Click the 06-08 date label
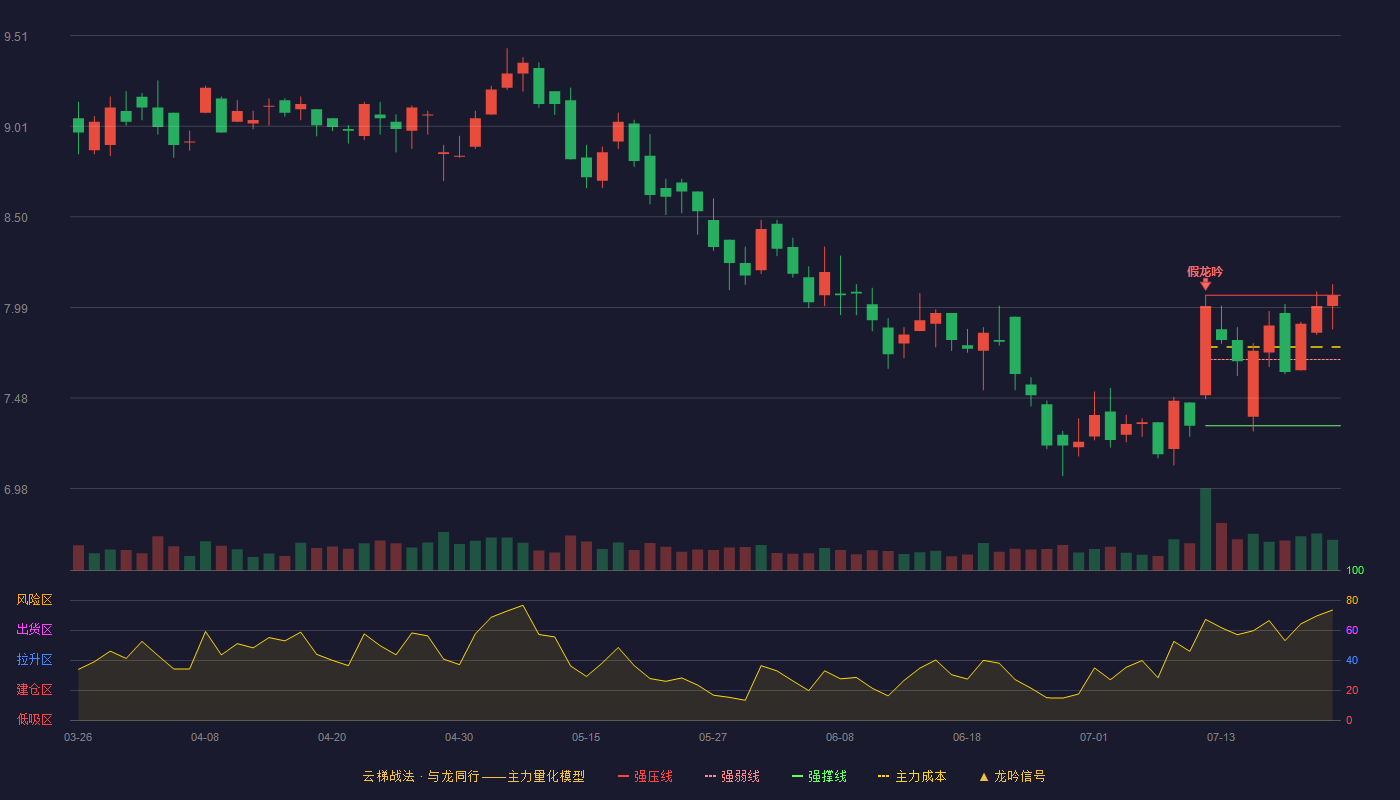This screenshot has width=1400, height=800. [840, 737]
